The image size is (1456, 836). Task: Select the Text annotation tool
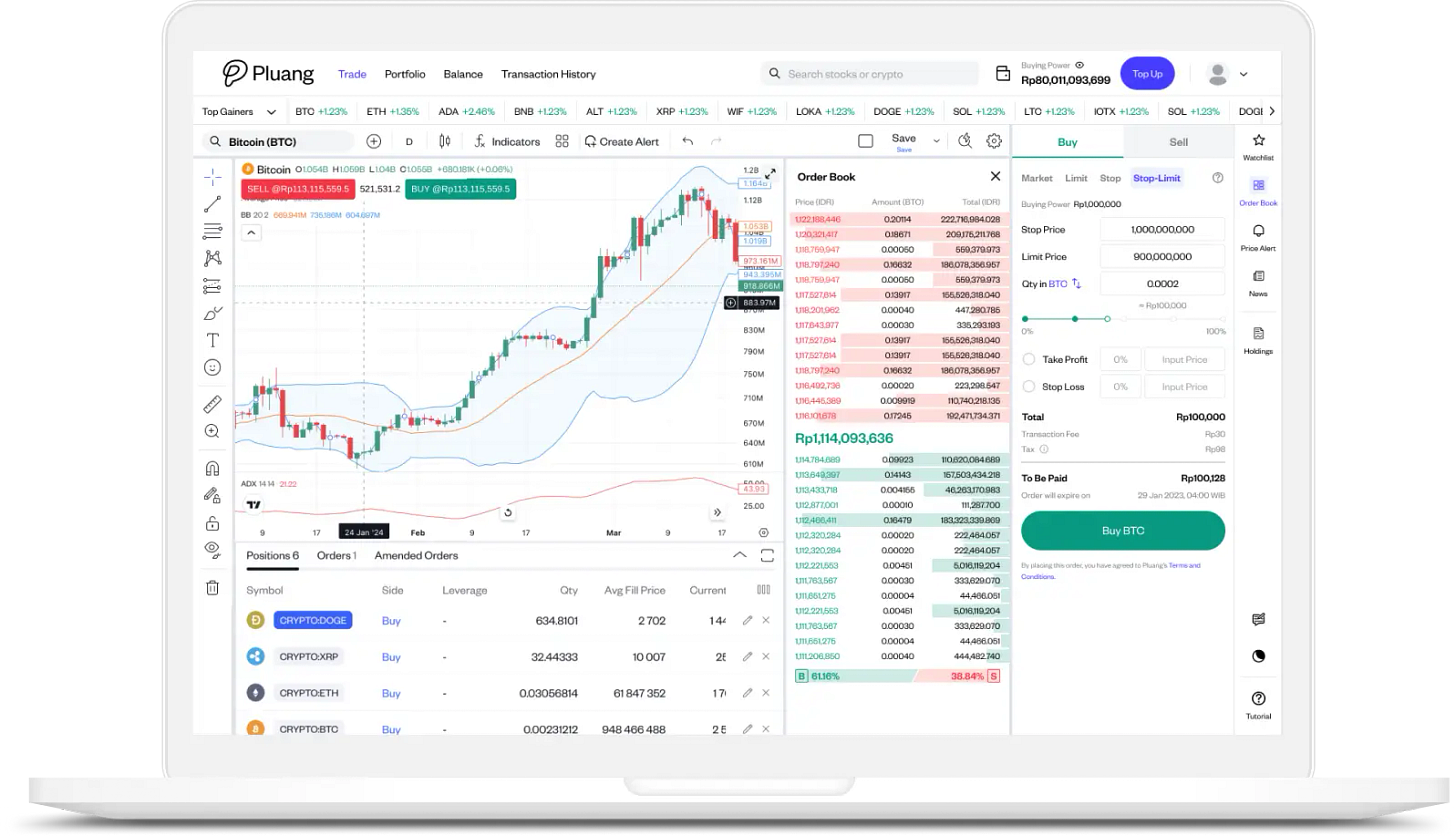coord(212,340)
